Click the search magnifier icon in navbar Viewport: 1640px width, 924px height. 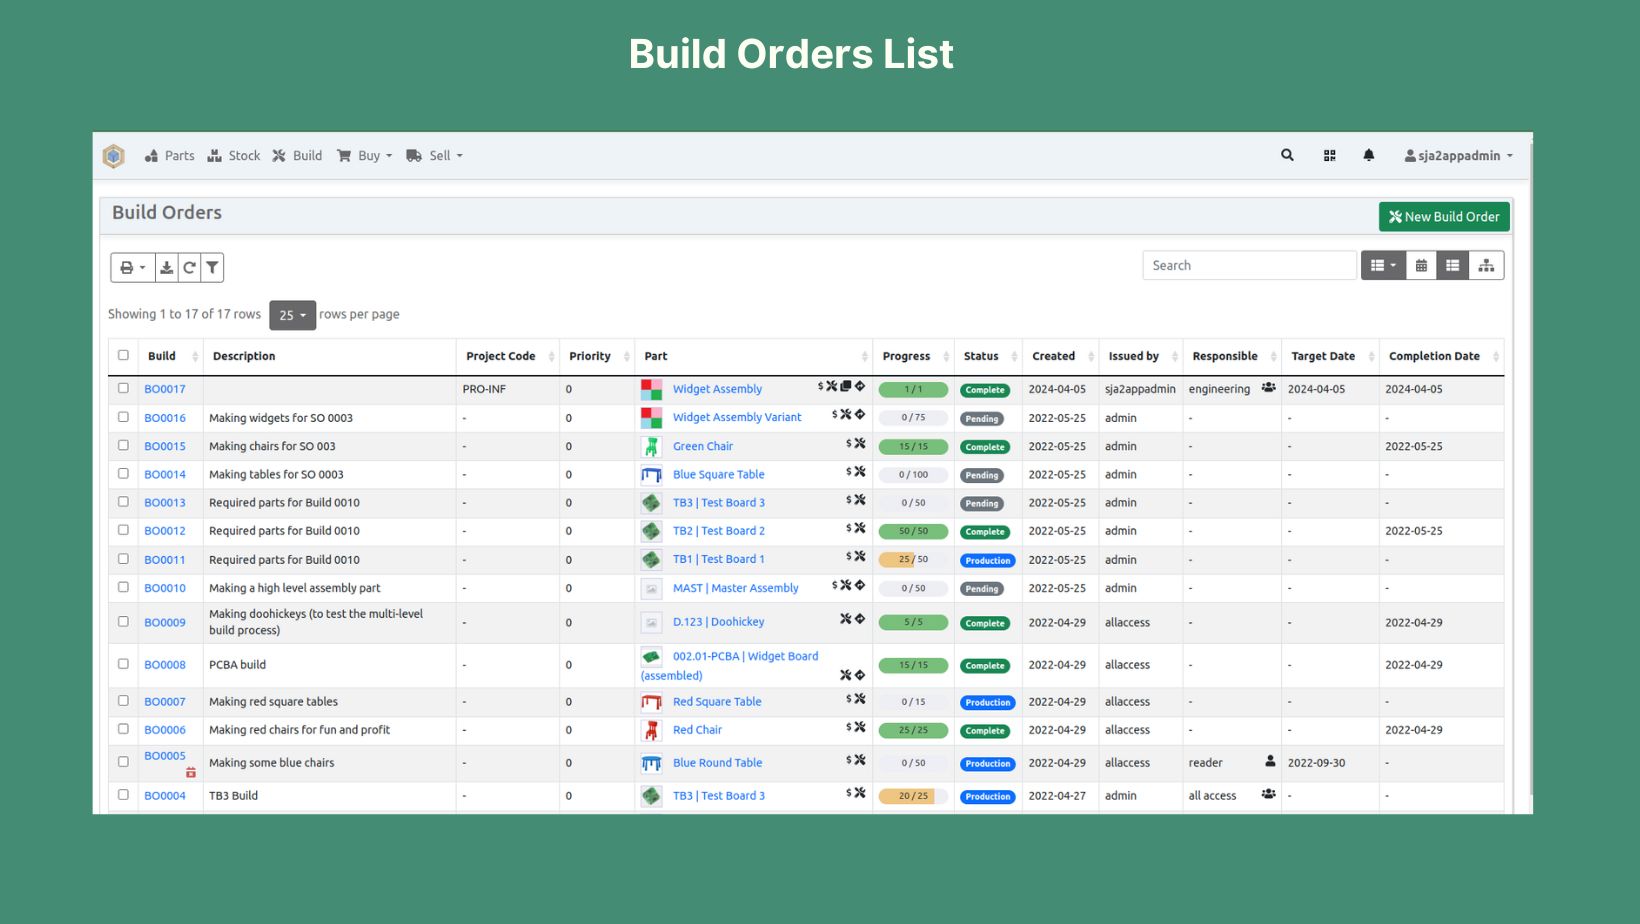pyautogui.click(x=1287, y=155)
